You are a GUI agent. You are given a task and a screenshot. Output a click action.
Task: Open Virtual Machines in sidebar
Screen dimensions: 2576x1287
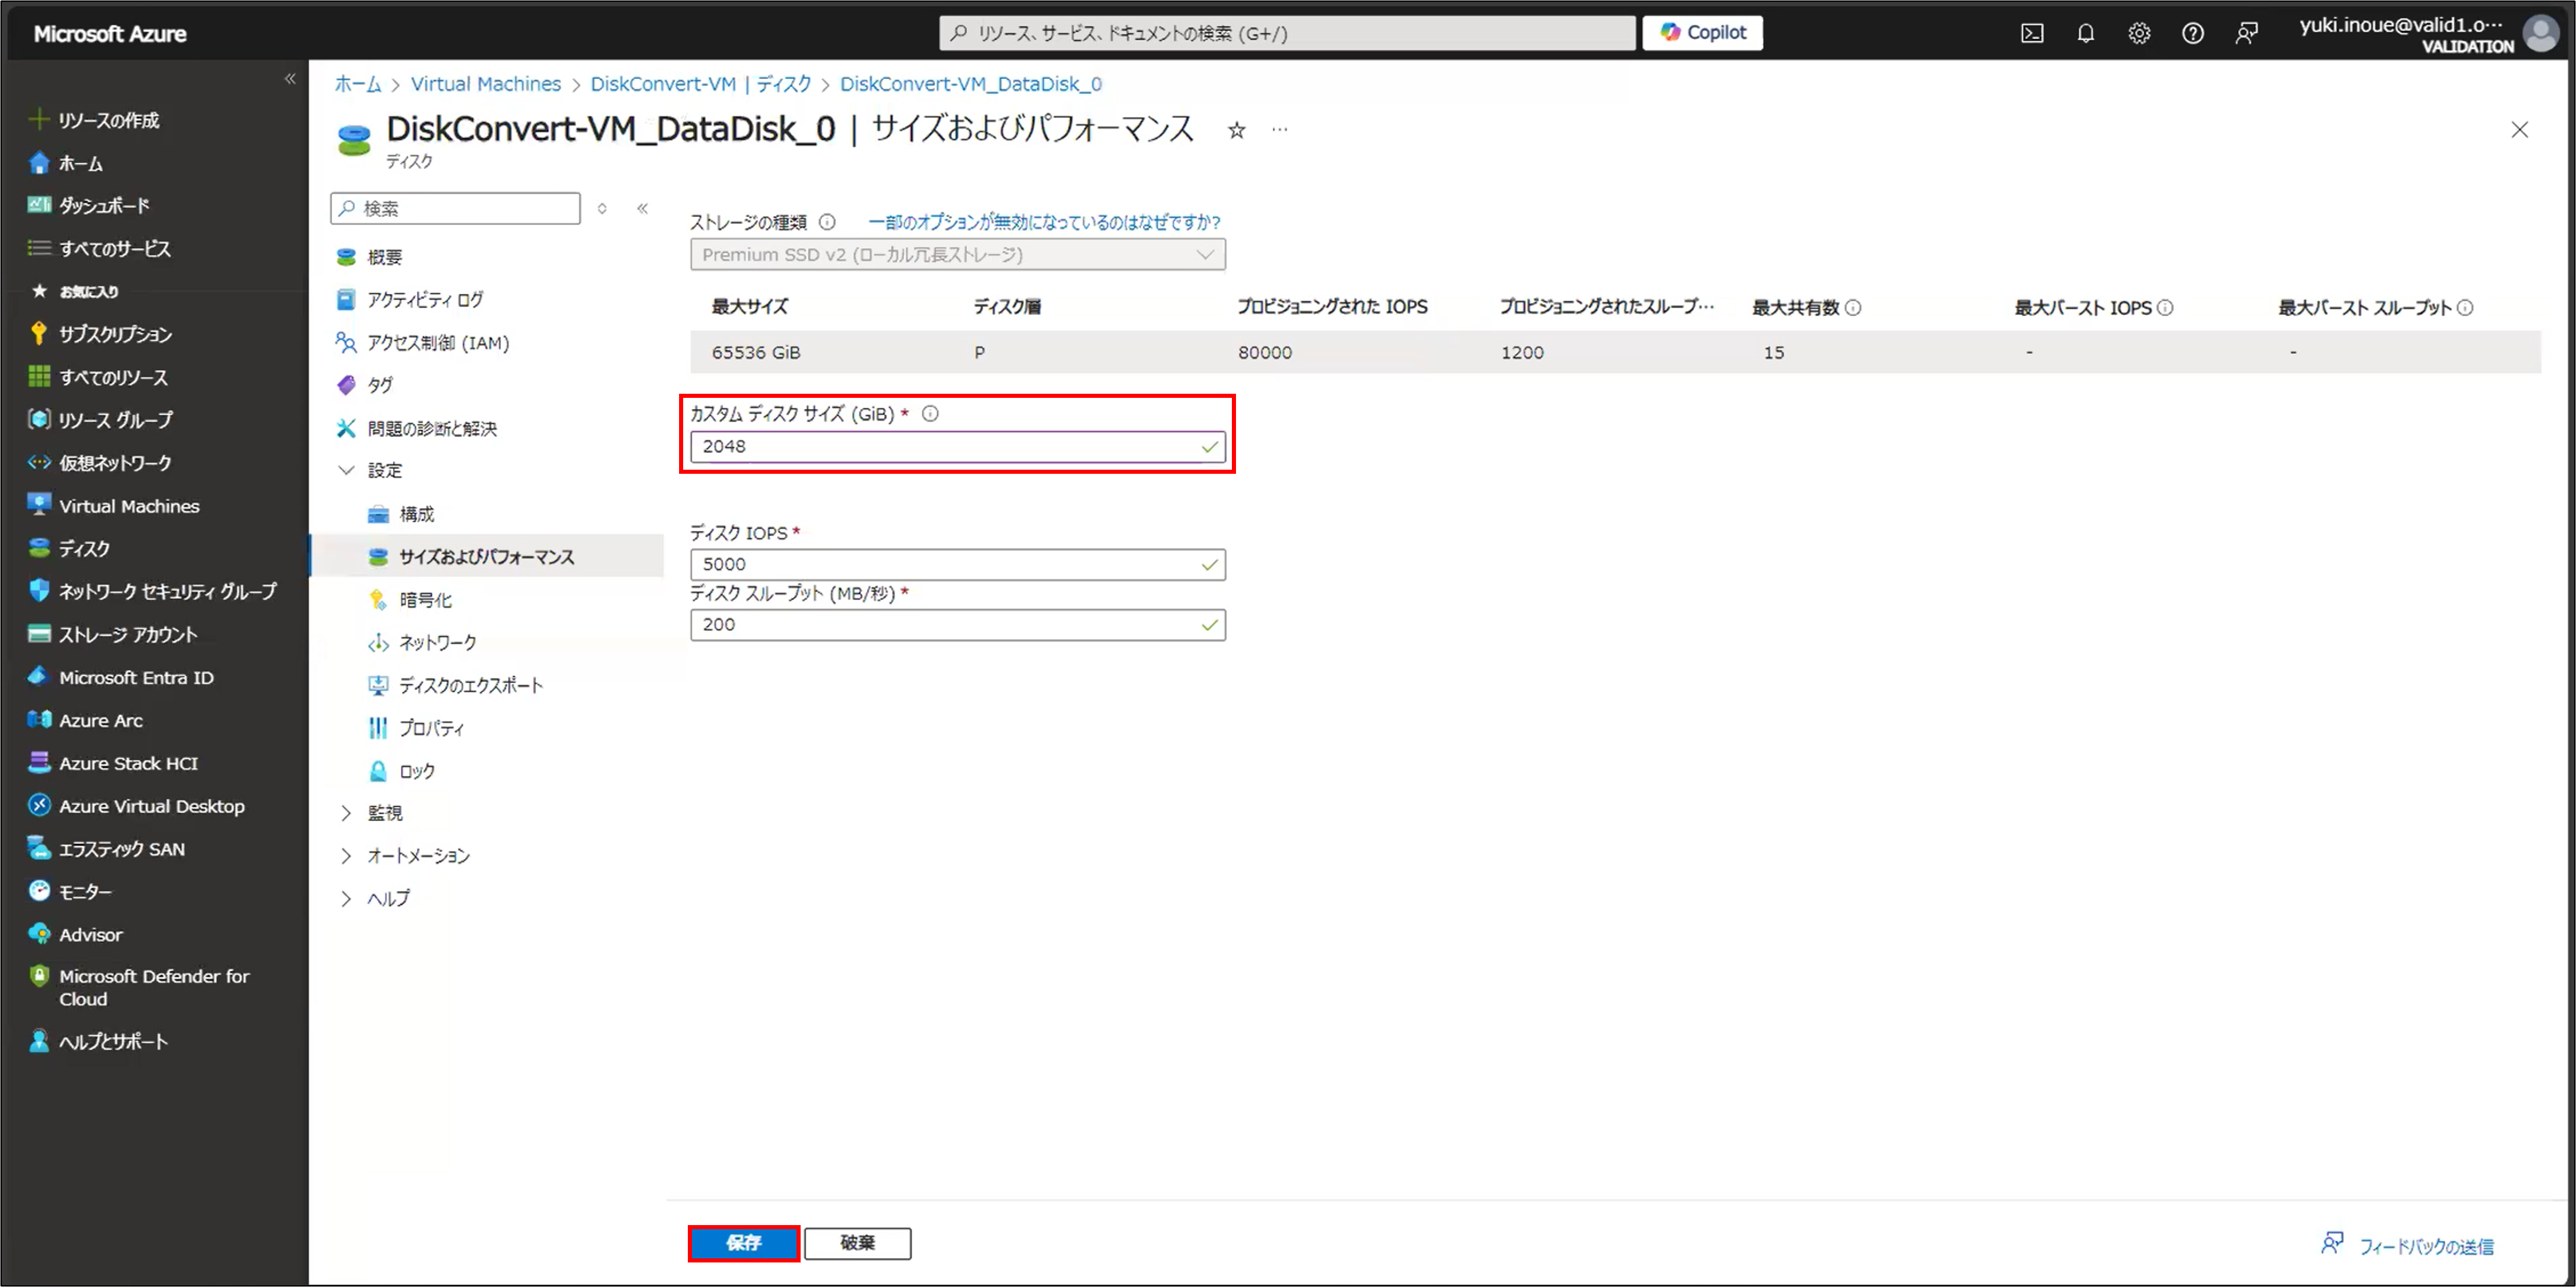tap(113, 506)
